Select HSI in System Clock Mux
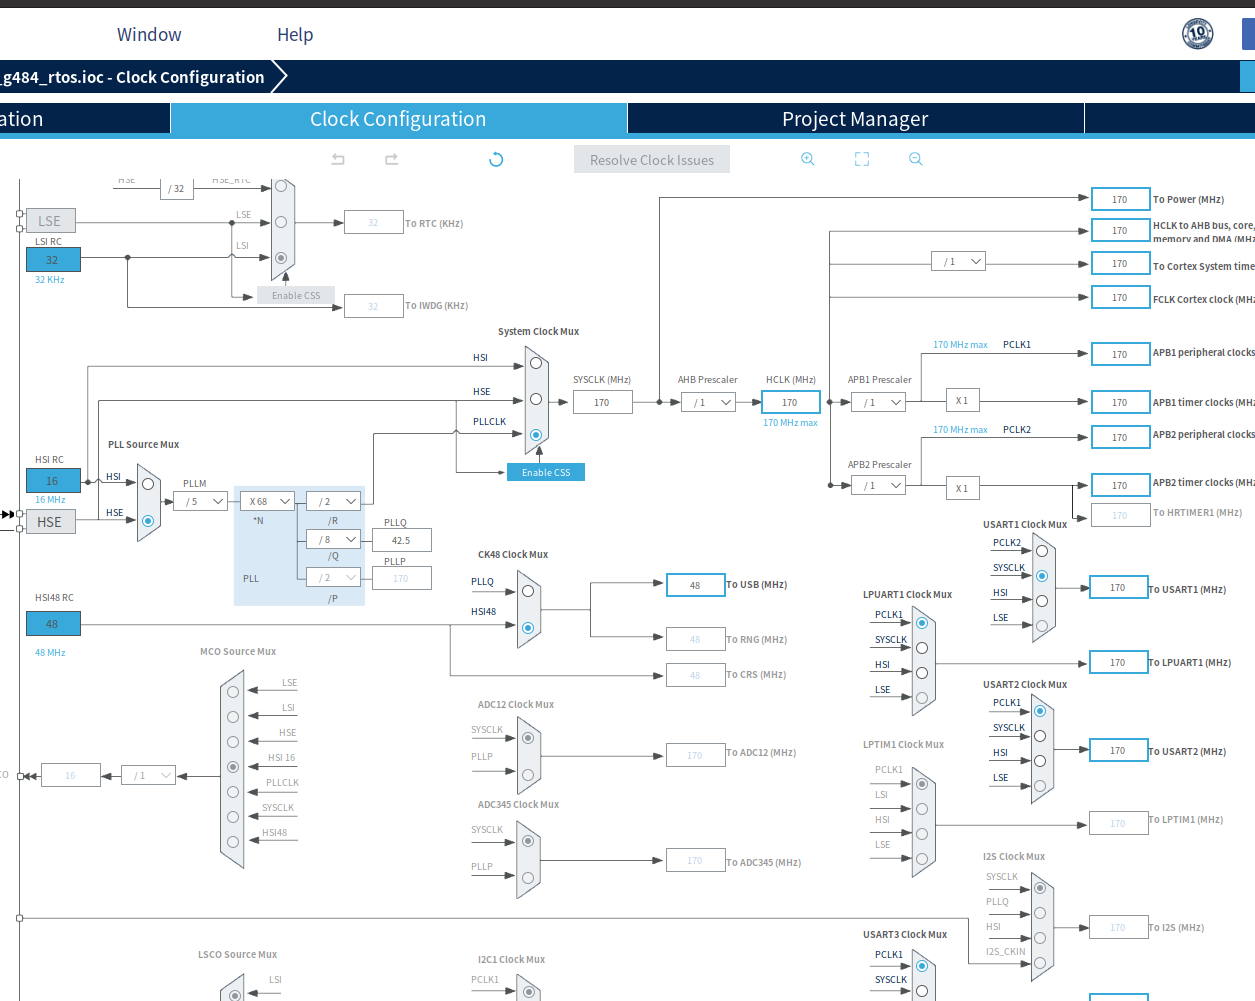 click(536, 363)
